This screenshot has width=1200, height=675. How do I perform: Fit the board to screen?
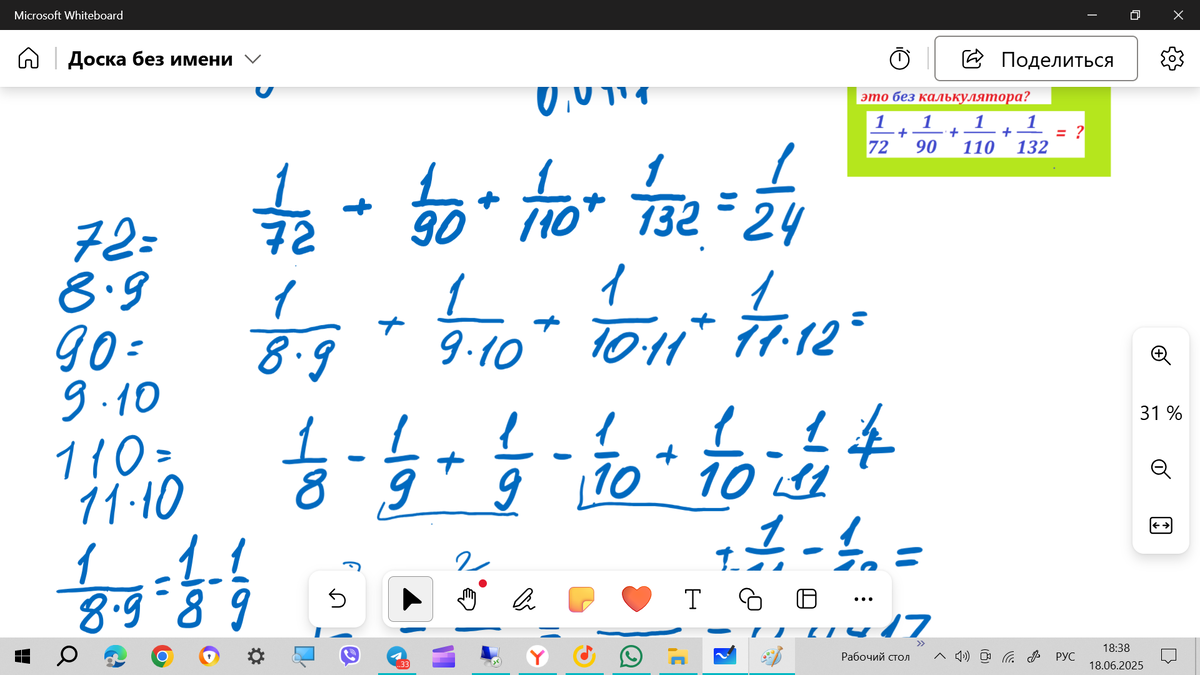(1160, 525)
